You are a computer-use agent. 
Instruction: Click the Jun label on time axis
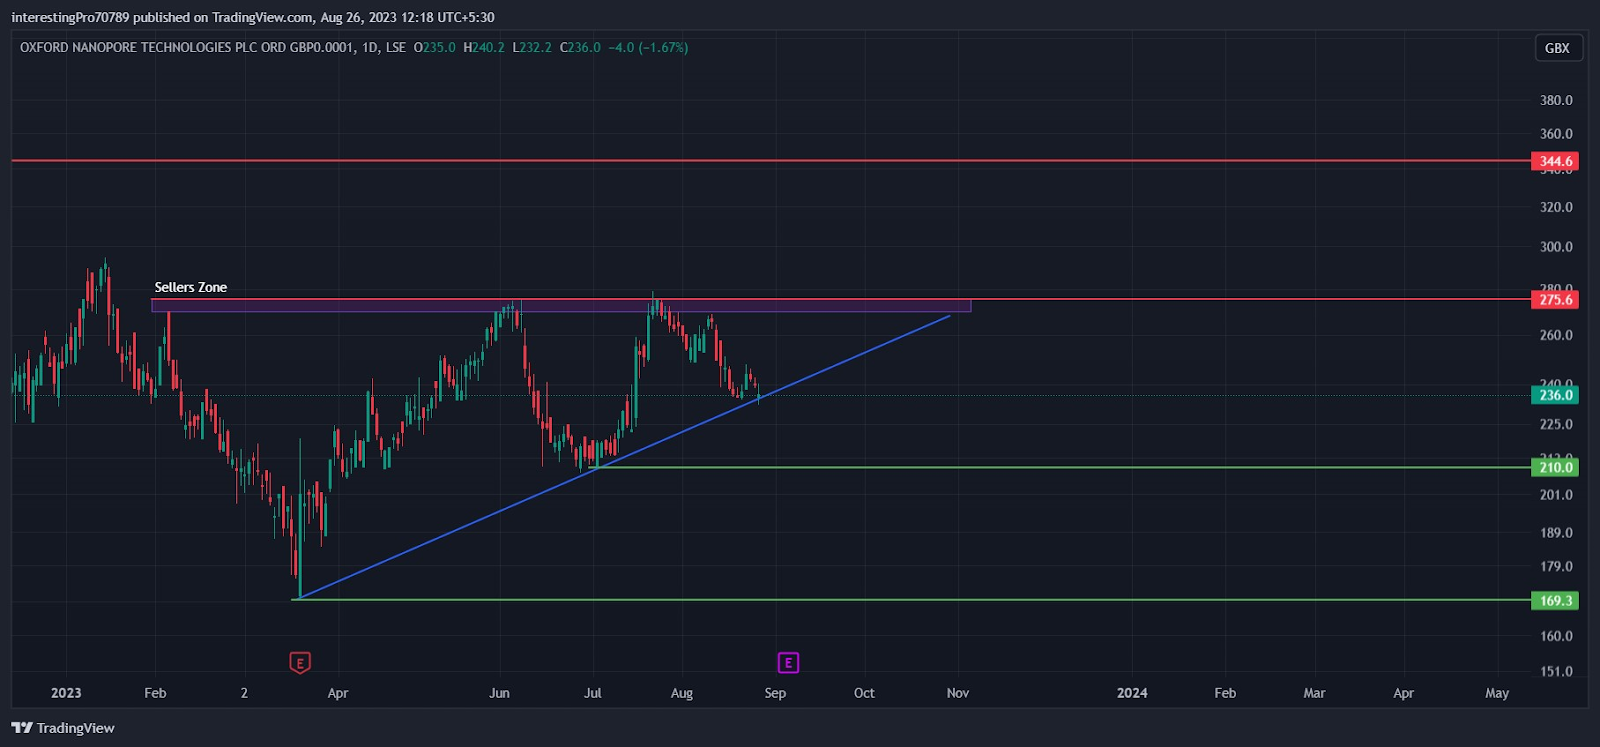pyautogui.click(x=499, y=693)
